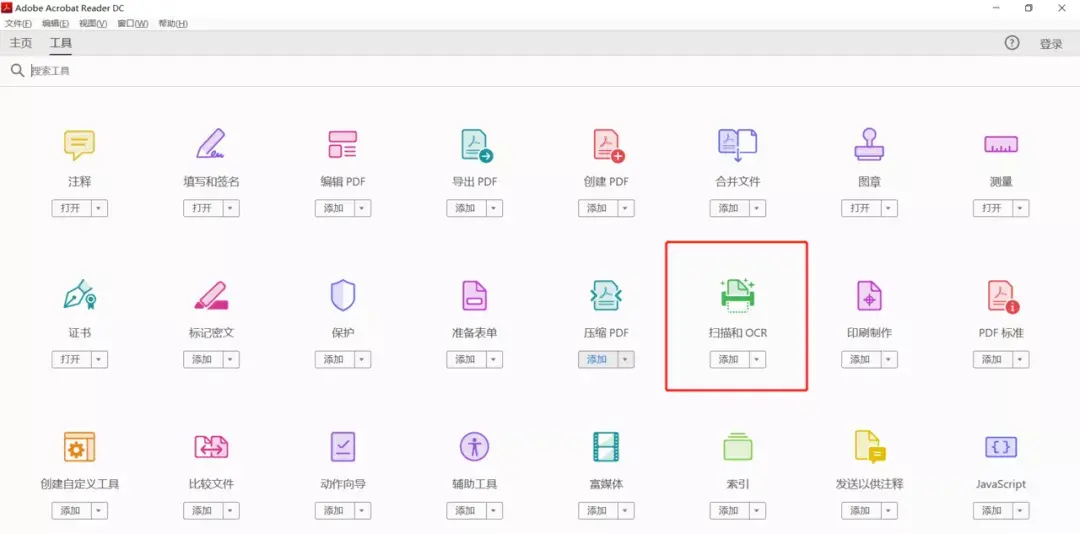Click the 发送以供注释 send for comments icon
The width and height of the screenshot is (1080, 534).
click(x=871, y=447)
